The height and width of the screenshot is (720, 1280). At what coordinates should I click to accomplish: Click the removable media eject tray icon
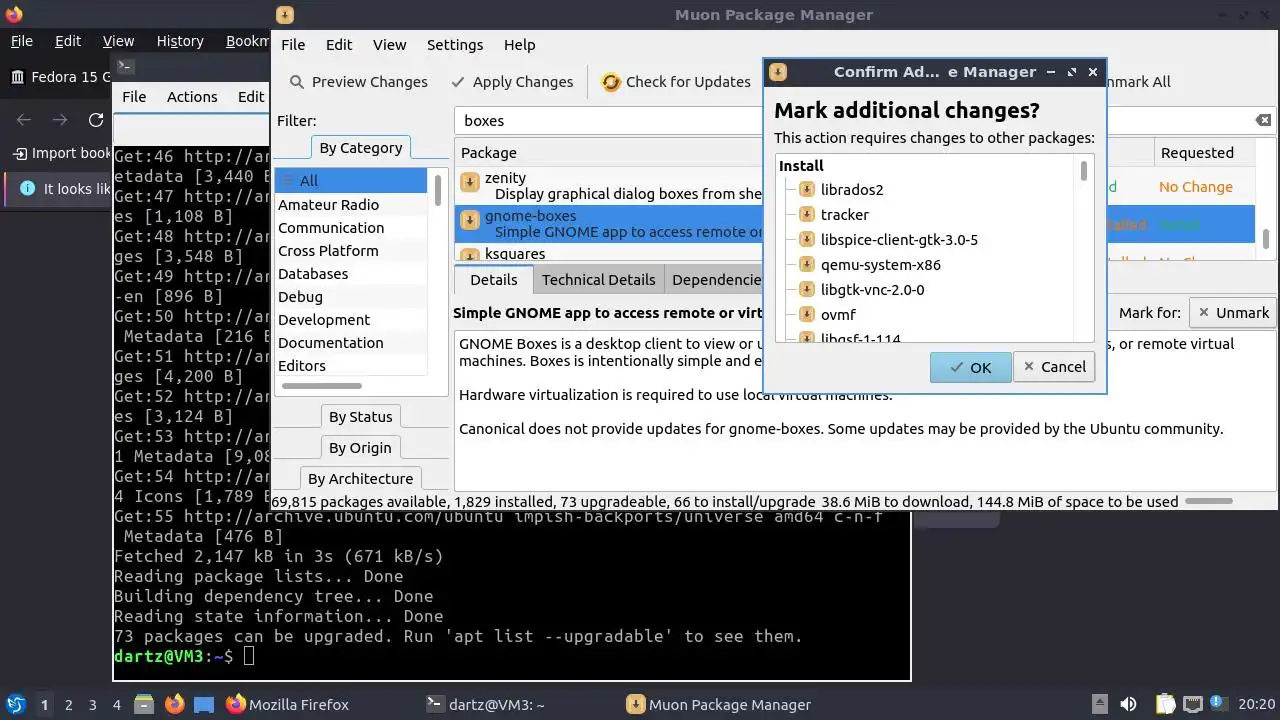click(1099, 704)
